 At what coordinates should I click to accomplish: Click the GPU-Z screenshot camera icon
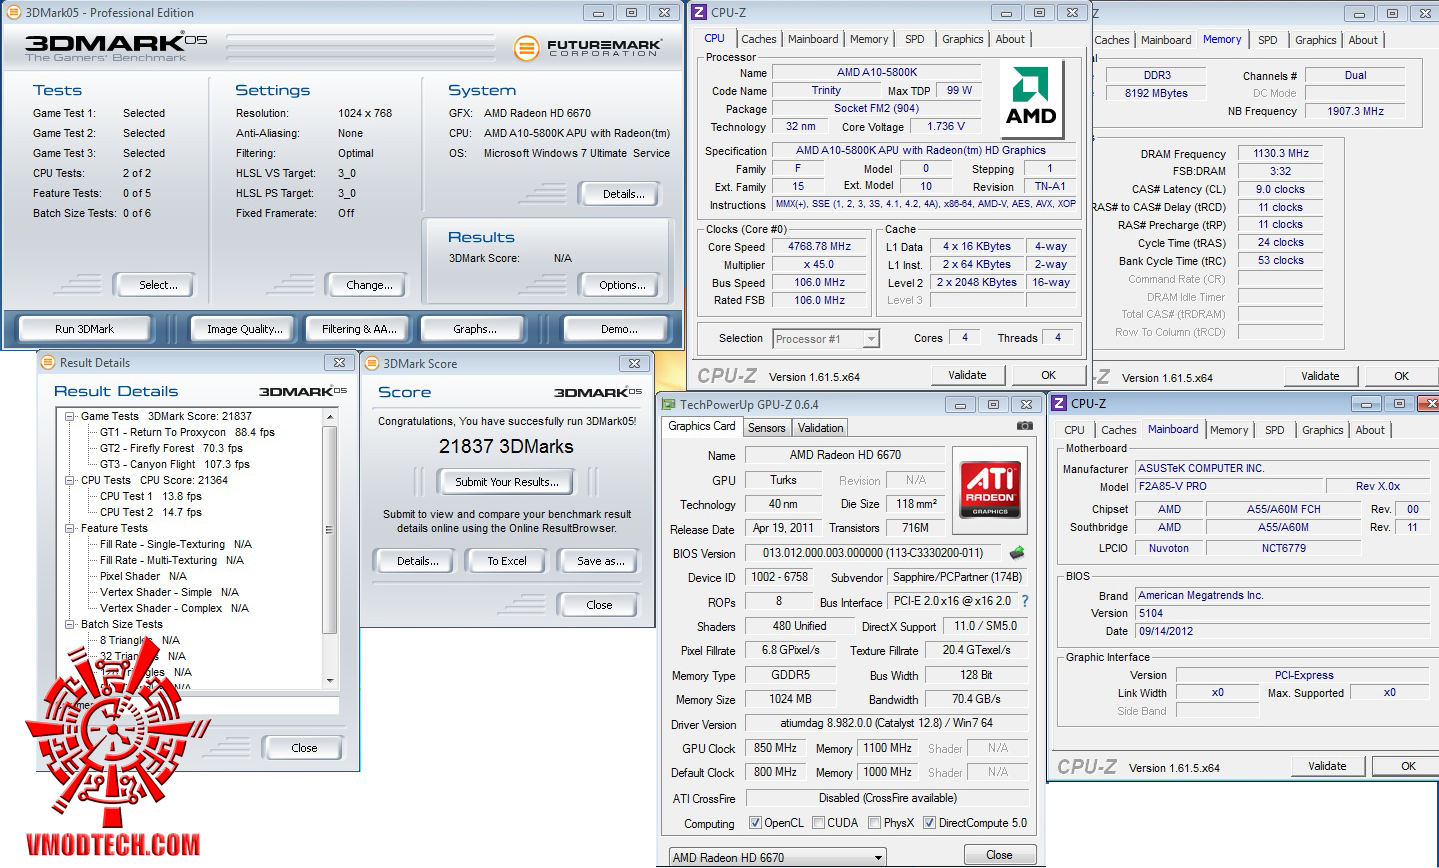click(1024, 426)
